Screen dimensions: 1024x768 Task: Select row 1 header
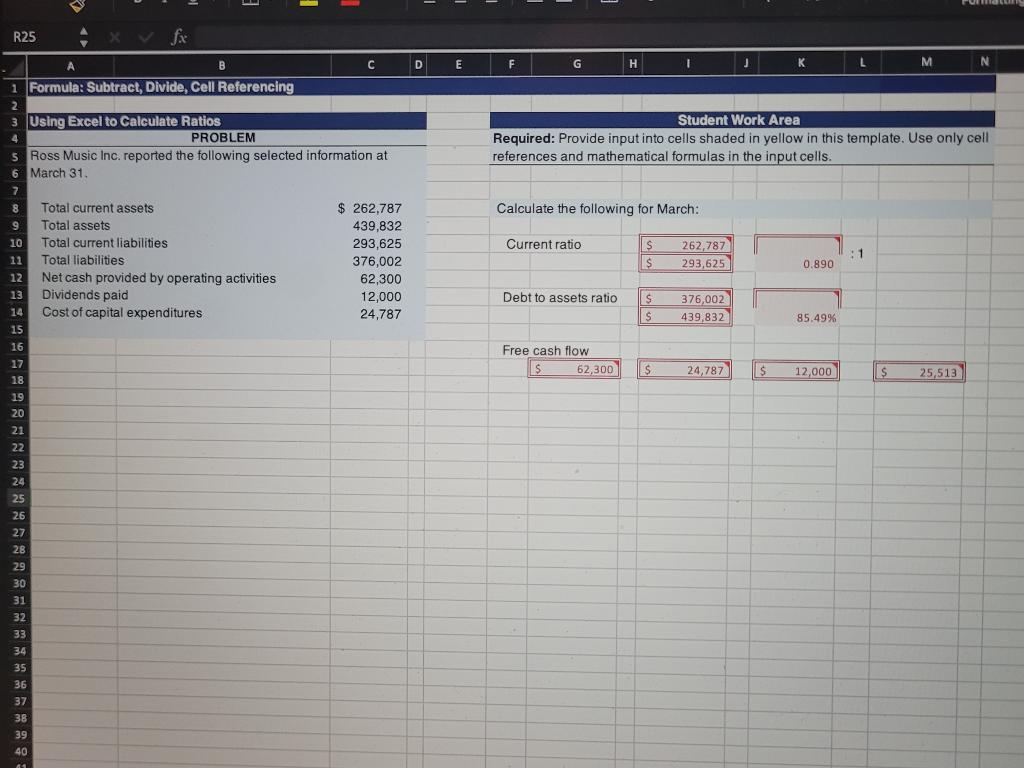click(x=14, y=88)
